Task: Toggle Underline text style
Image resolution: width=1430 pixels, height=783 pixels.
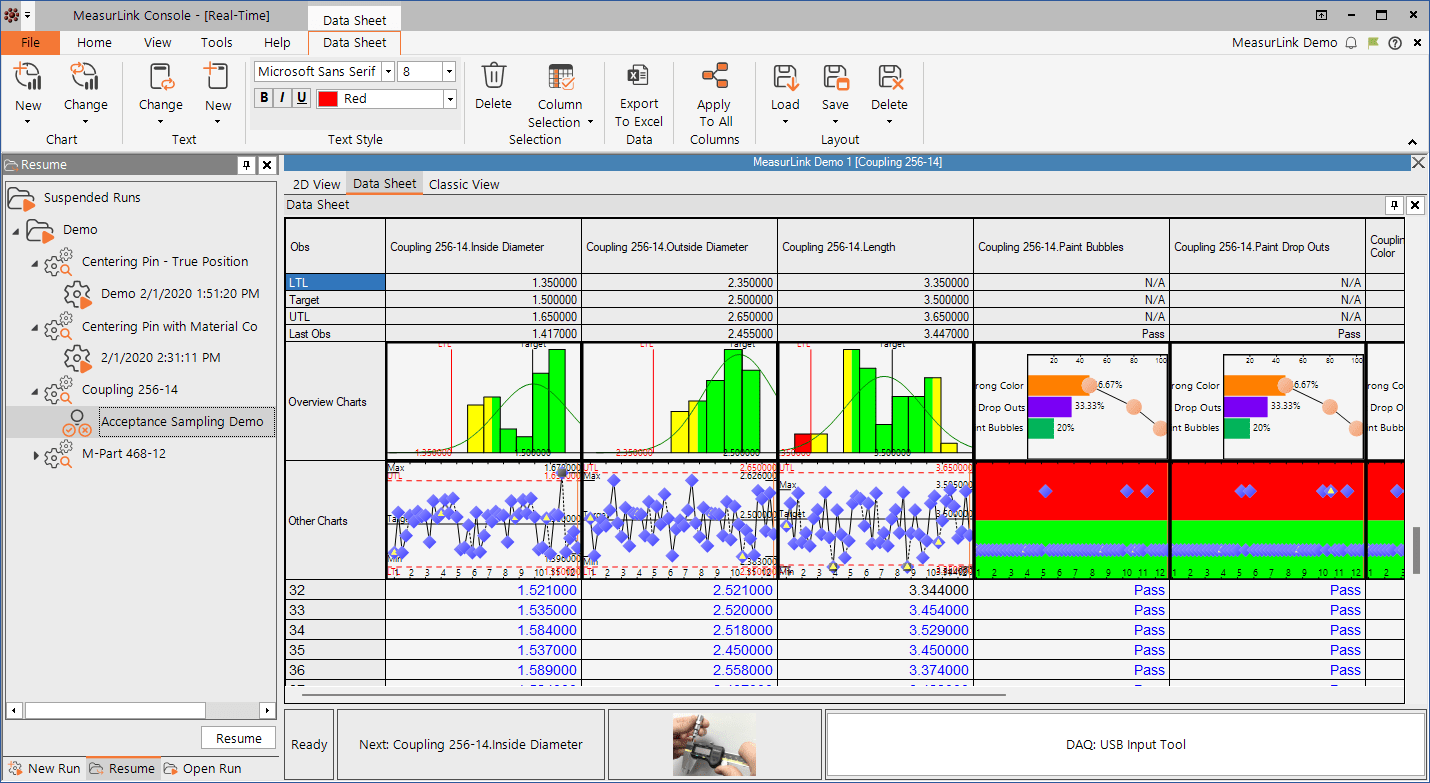Action: [x=301, y=98]
